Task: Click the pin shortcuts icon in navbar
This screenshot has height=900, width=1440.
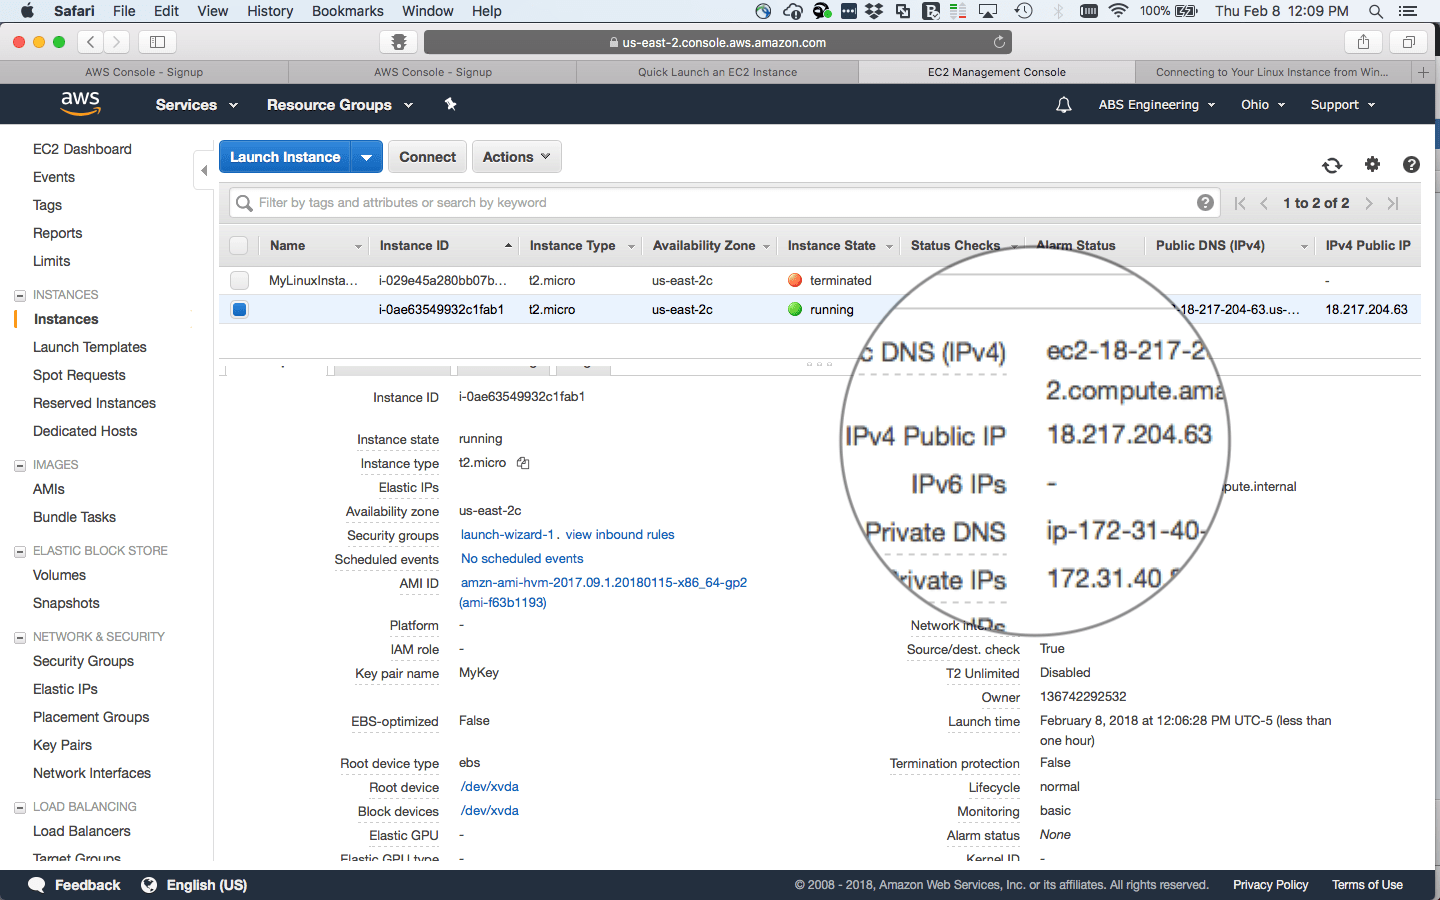Action: (450, 105)
